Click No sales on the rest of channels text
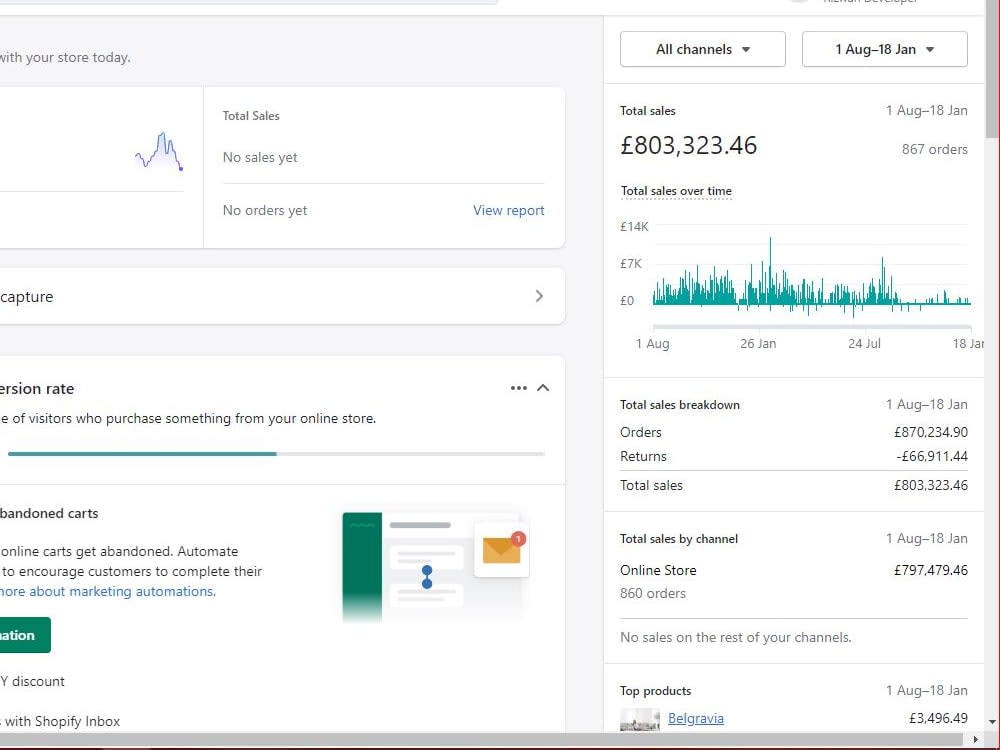 click(x=736, y=637)
